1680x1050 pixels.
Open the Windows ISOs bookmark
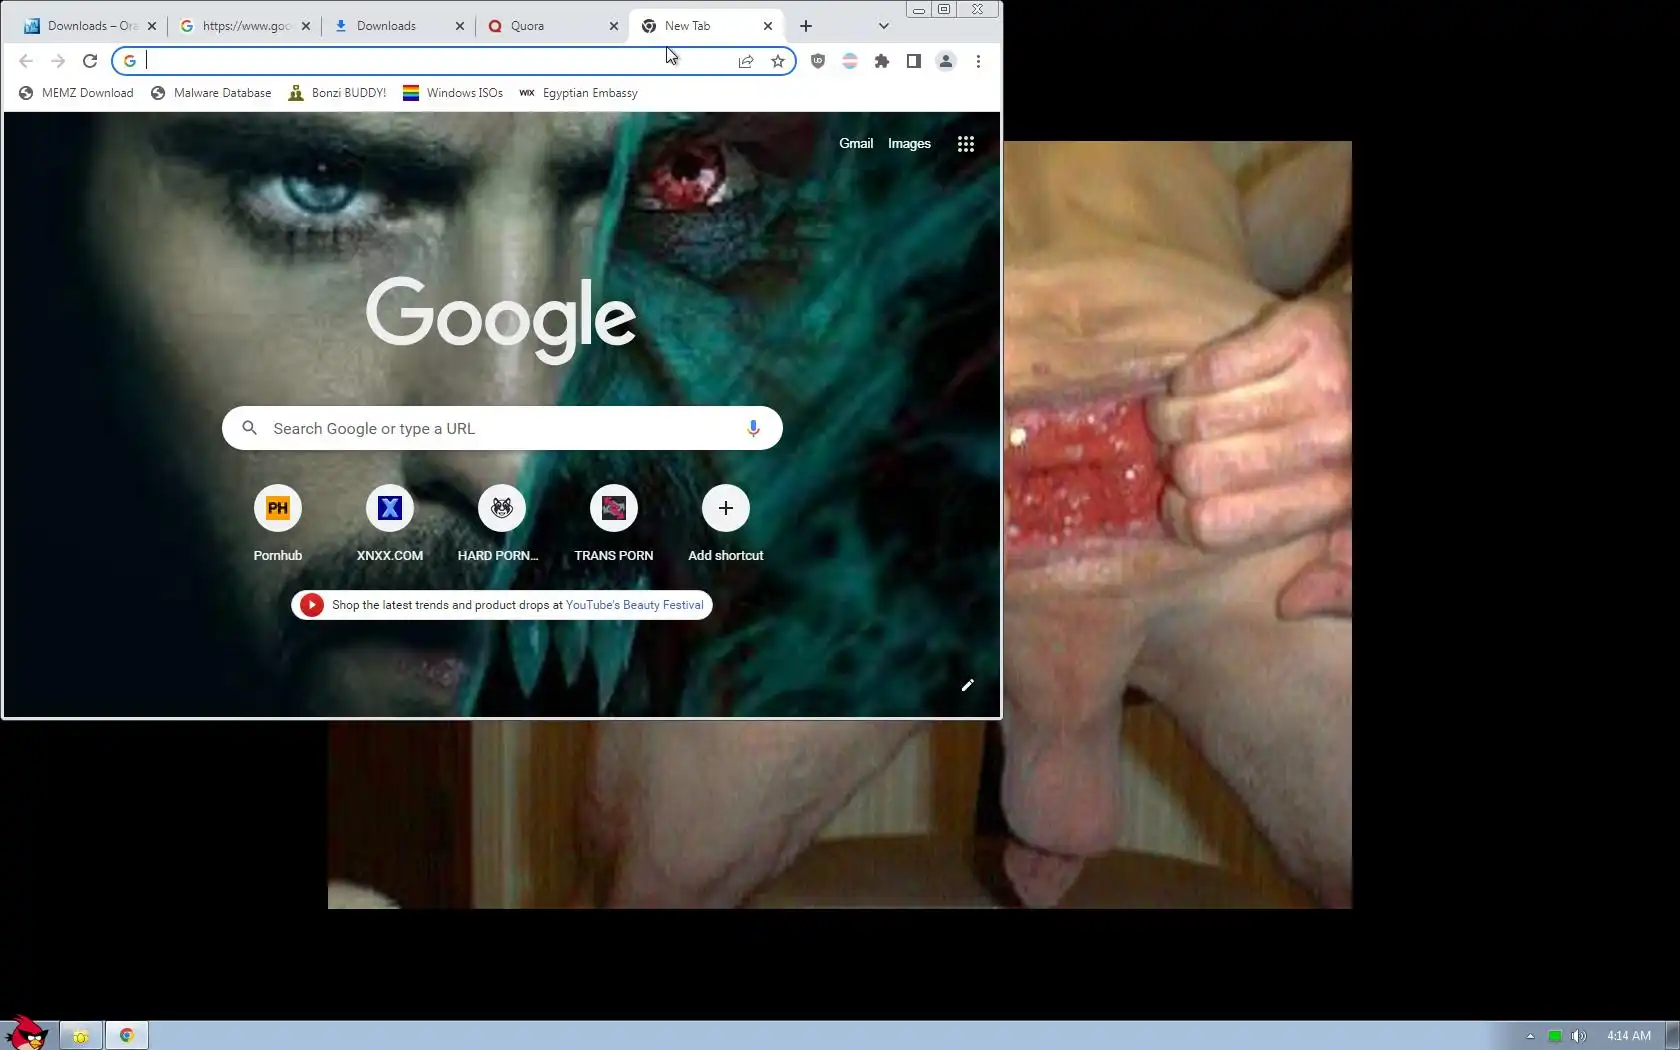(453, 93)
